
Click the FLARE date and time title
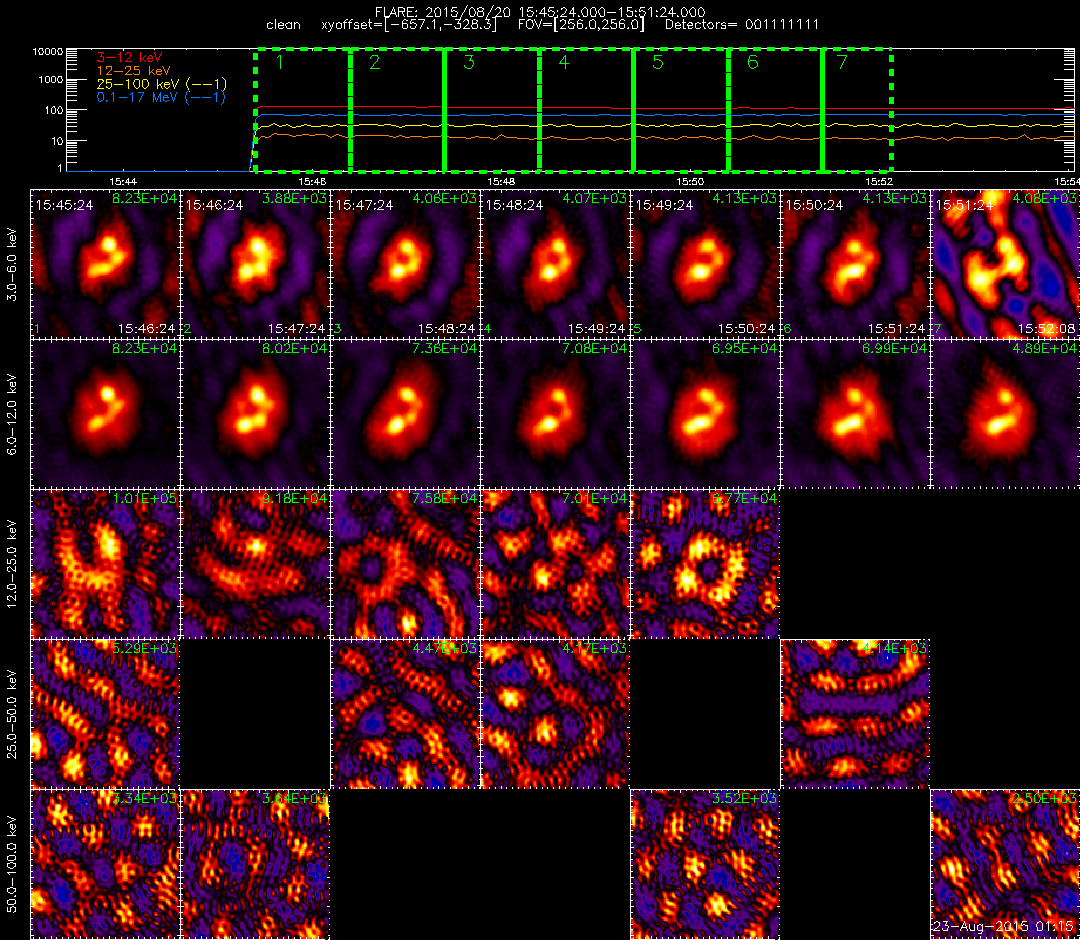(540, 12)
